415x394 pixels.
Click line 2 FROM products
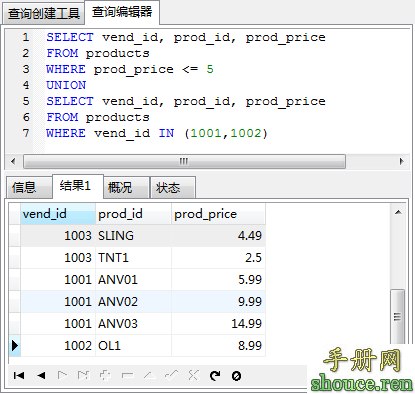98,53
